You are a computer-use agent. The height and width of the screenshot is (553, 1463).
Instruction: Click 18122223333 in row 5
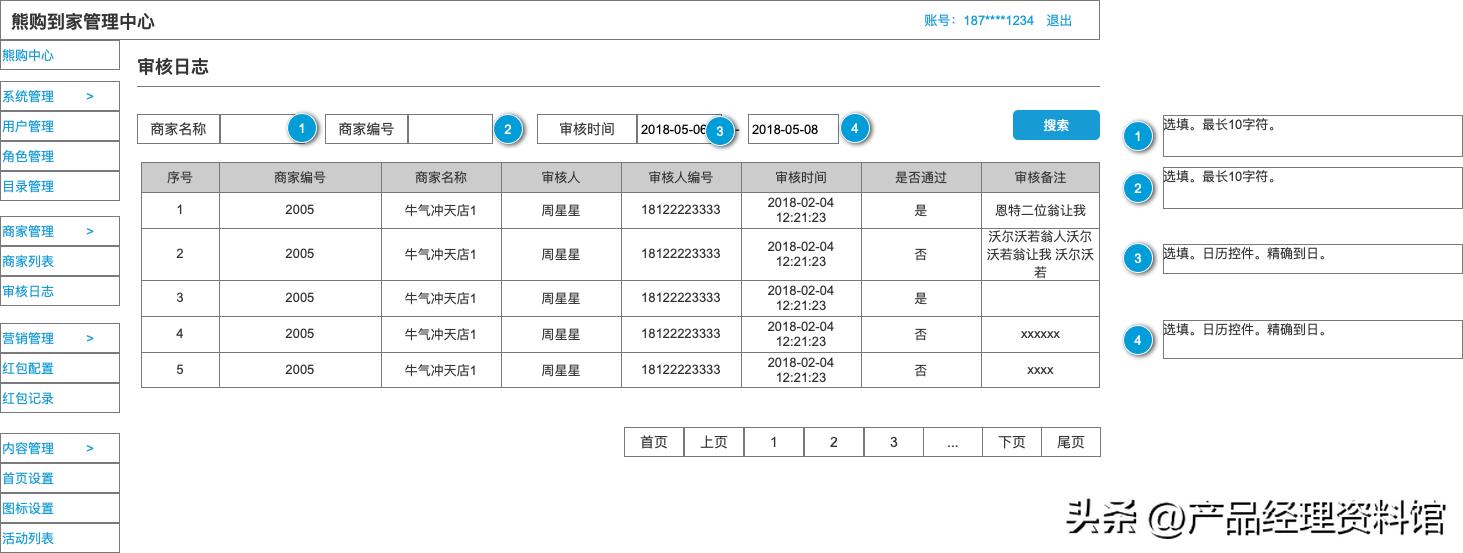point(681,370)
